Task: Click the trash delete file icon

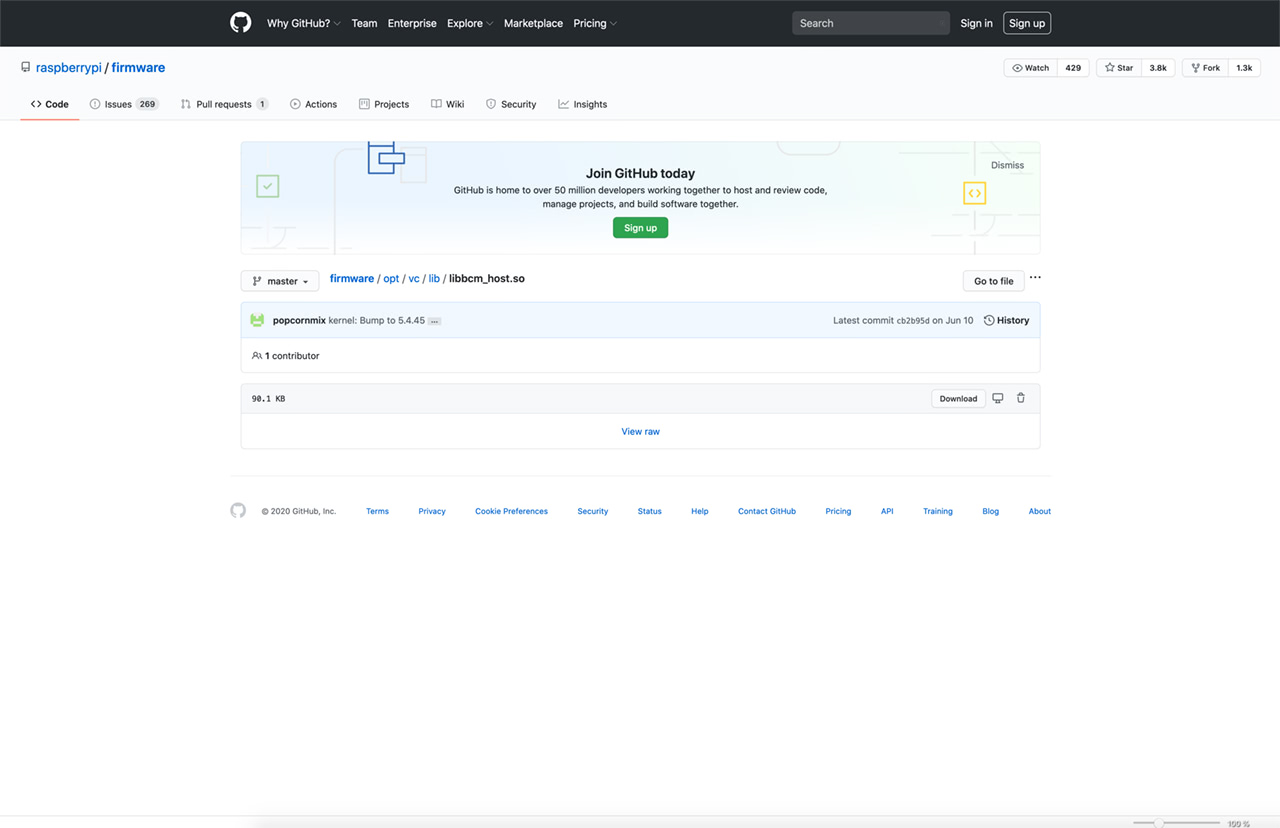Action: coord(1021,398)
